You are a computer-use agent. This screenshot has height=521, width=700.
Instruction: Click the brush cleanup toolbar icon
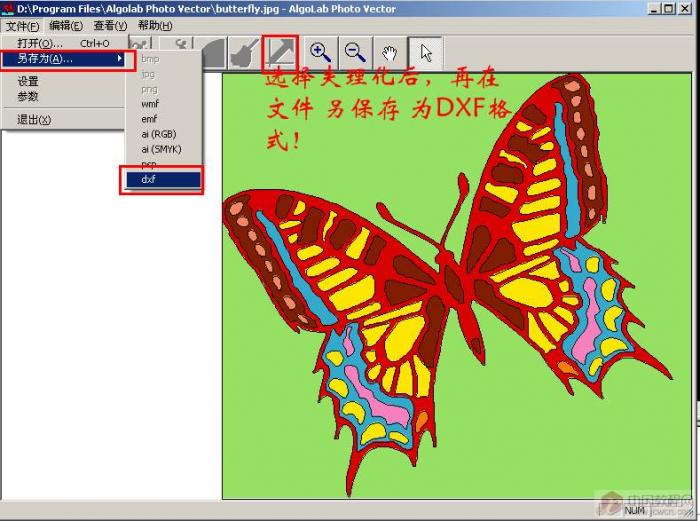click(x=245, y=54)
